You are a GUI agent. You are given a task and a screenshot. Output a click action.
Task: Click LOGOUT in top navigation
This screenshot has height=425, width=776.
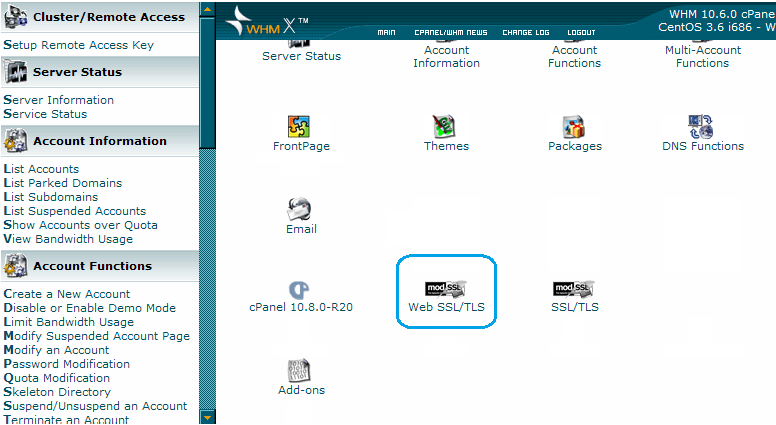pyautogui.click(x=581, y=32)
